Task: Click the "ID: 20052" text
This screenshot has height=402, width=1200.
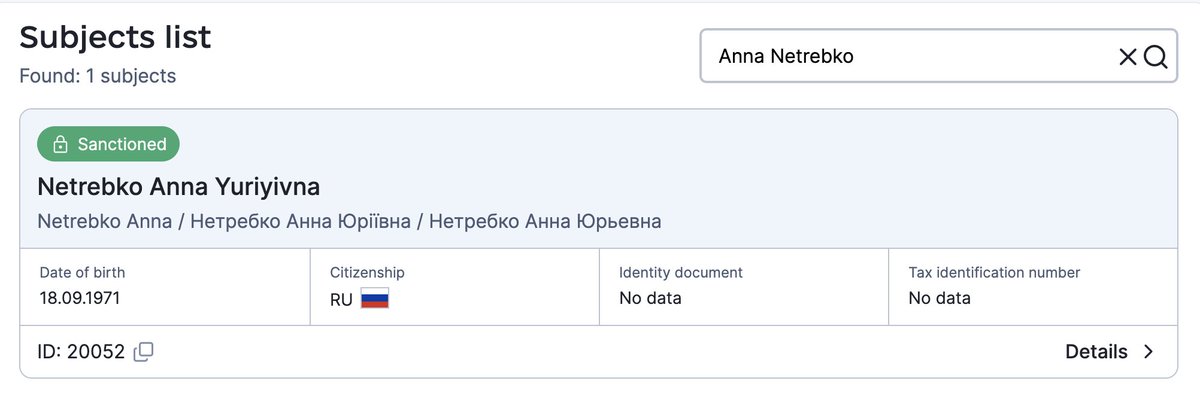Action: (x=81, y=351)
